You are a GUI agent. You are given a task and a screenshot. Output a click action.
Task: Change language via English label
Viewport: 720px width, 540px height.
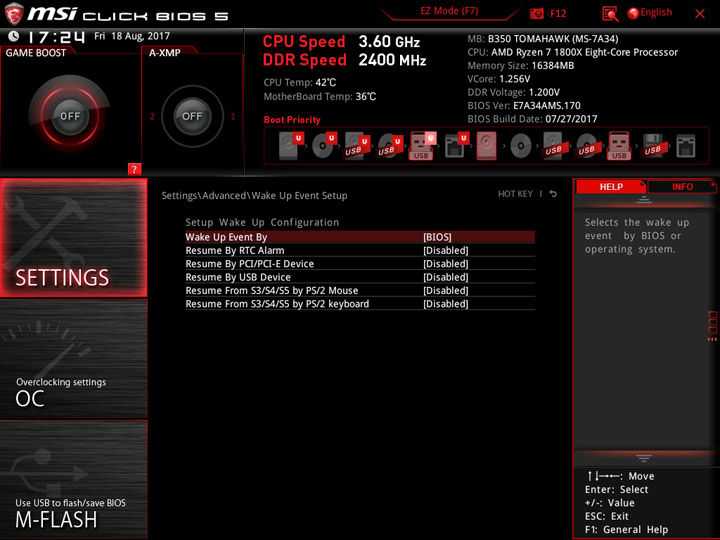tap(656, 12)
